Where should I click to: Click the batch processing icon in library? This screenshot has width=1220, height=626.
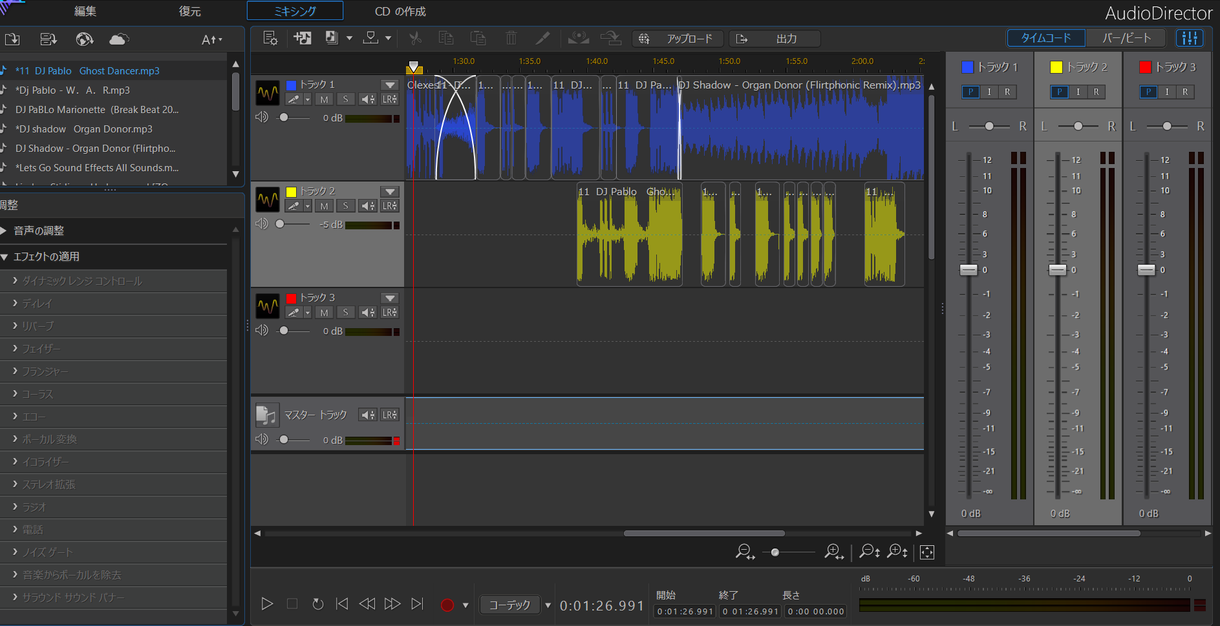pyautogui.click(x=48, y=39)
